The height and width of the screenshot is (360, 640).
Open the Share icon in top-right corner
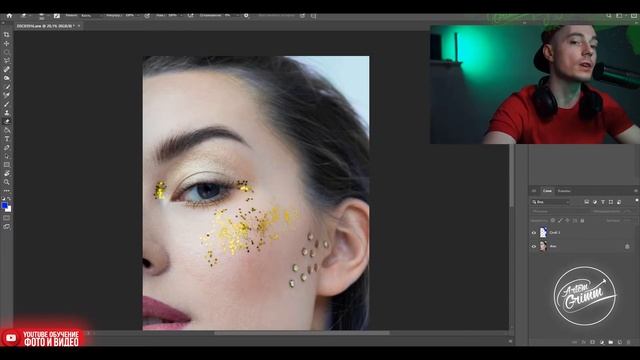click(634, 16)
